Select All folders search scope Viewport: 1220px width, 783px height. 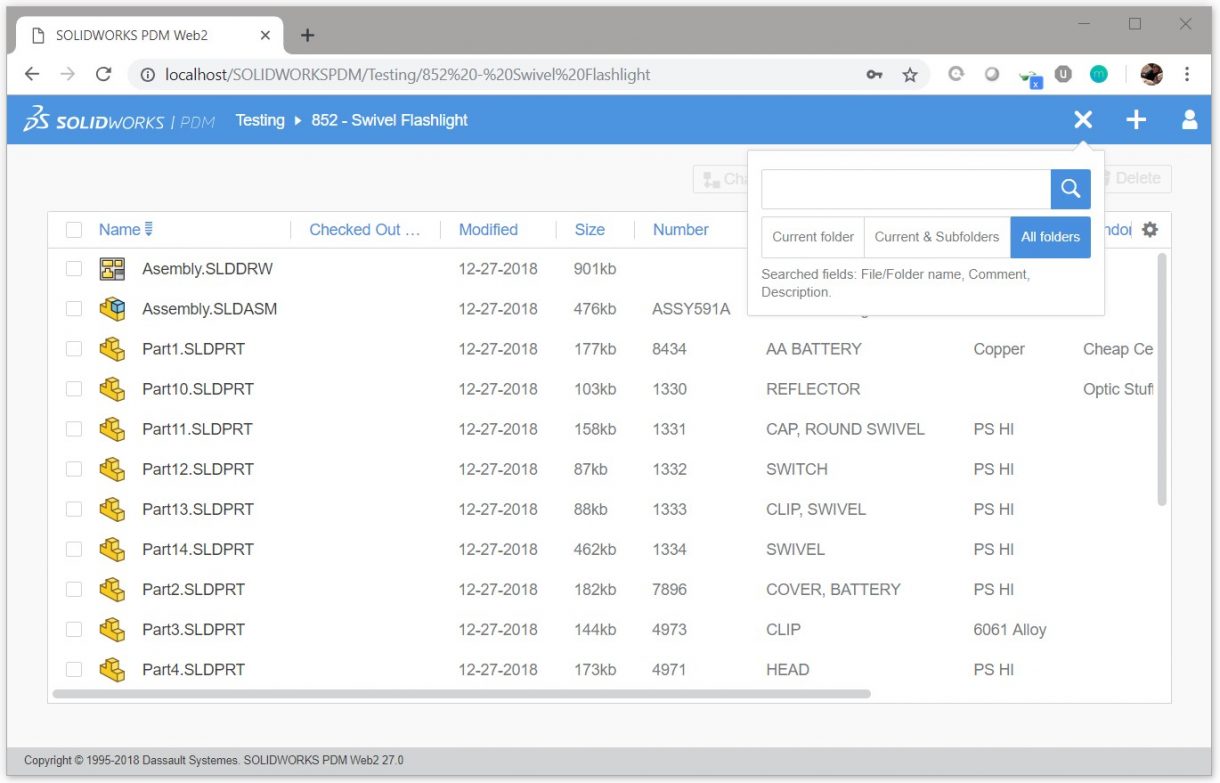[1050, 237]
